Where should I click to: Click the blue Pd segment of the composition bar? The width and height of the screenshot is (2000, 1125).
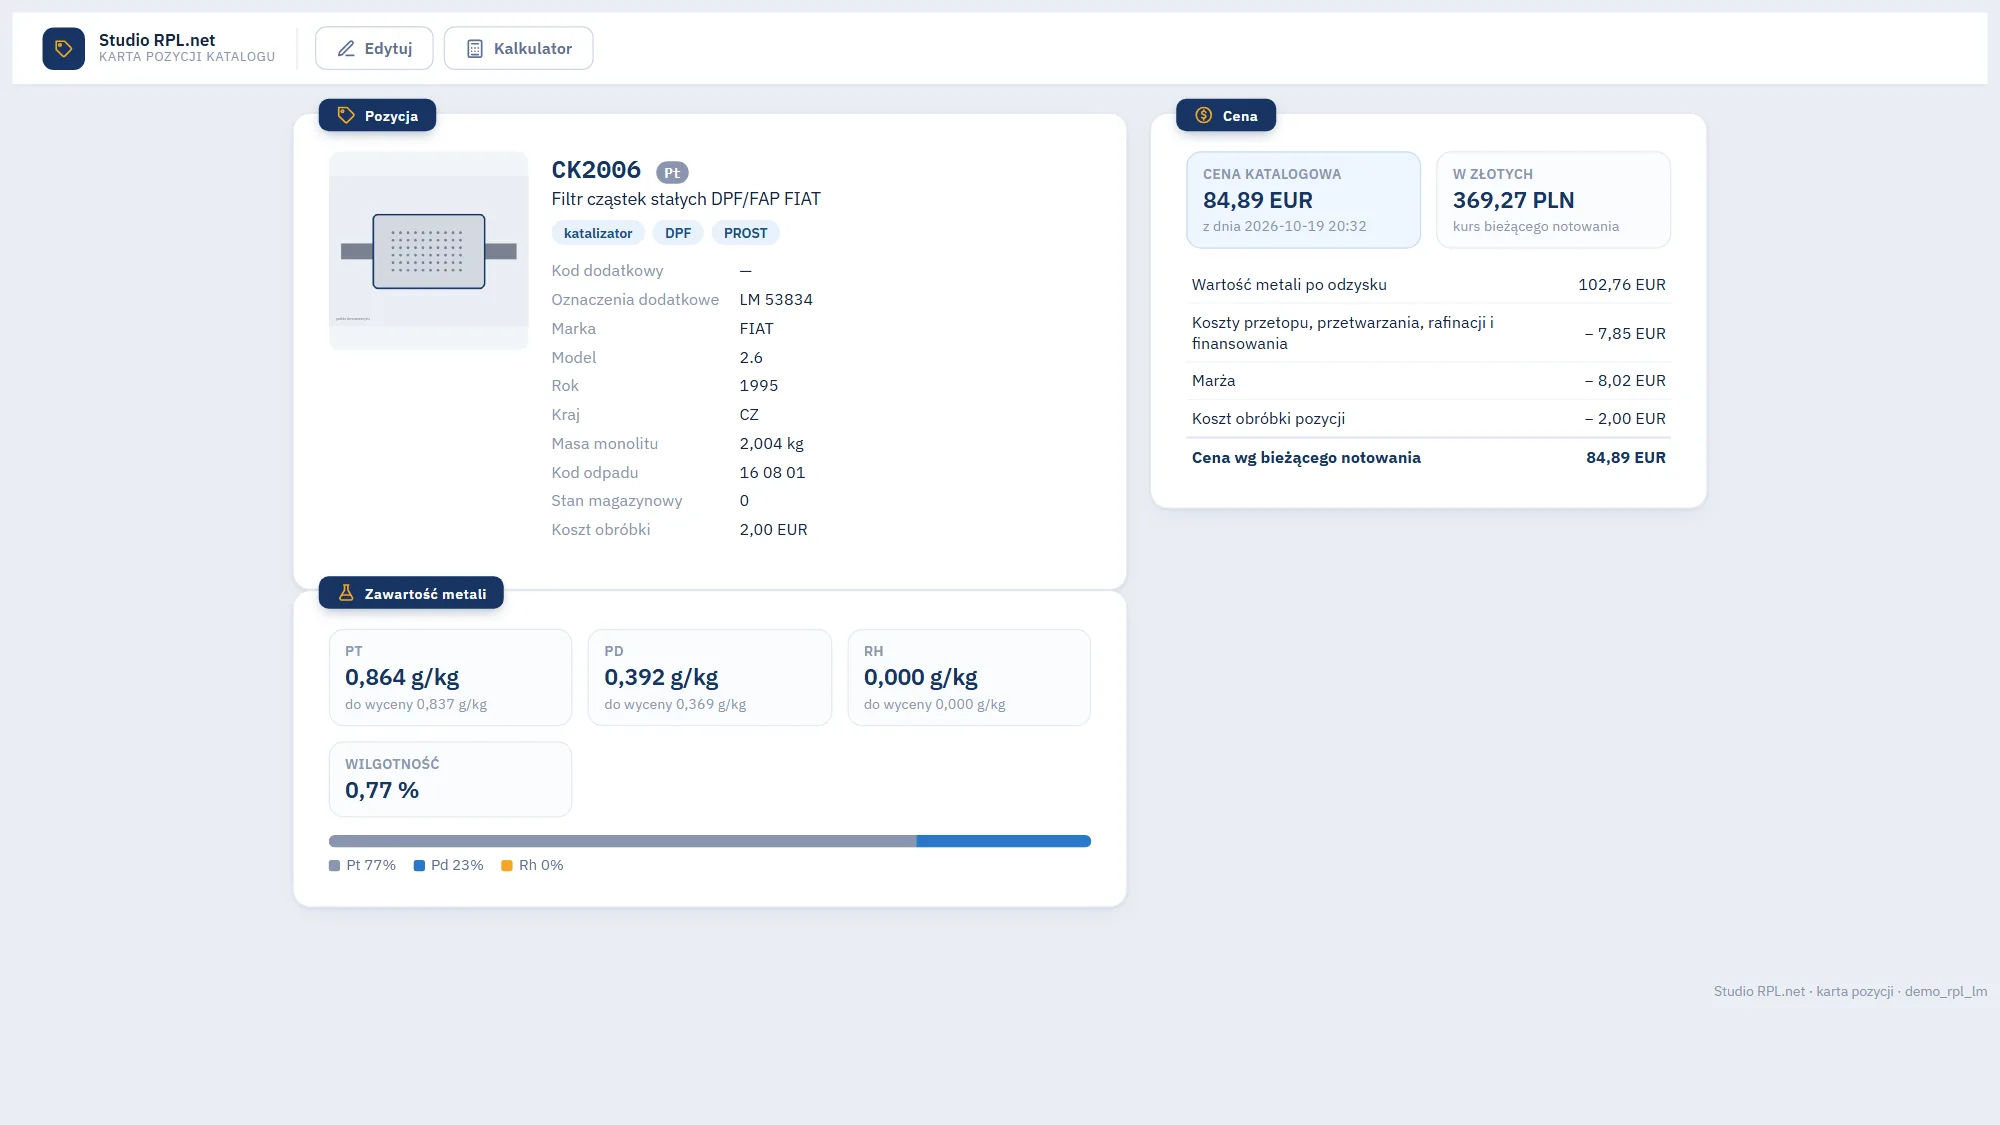[1003, 841]
